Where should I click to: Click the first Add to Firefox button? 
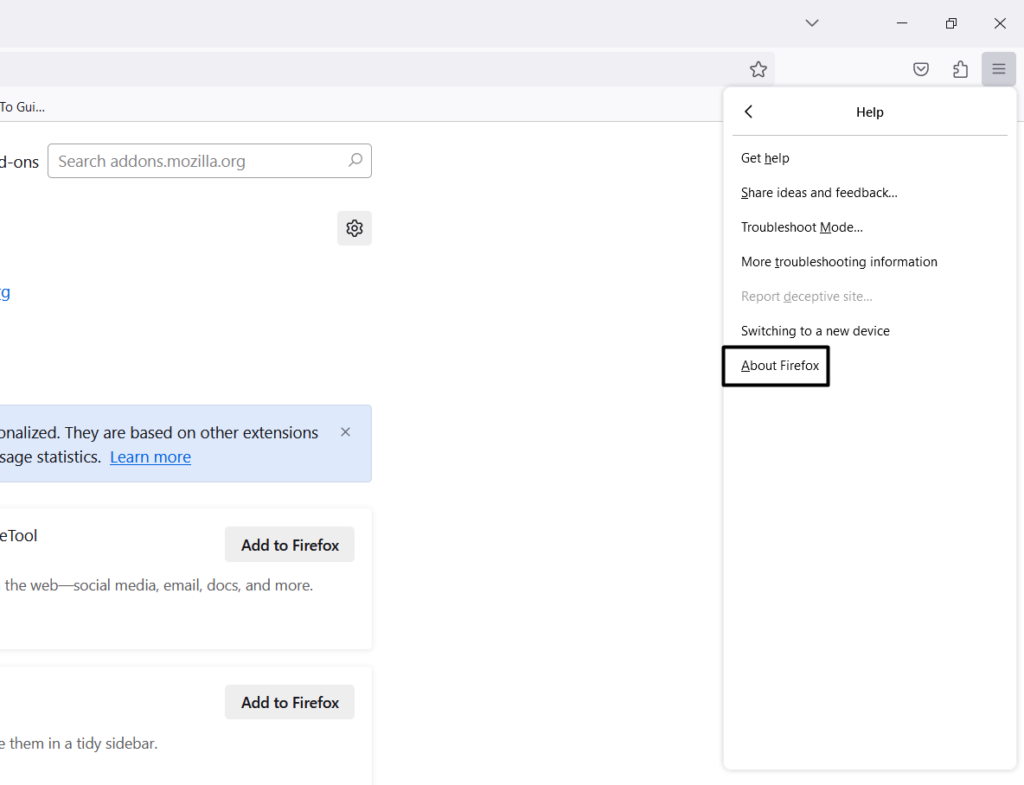(290, 545)
